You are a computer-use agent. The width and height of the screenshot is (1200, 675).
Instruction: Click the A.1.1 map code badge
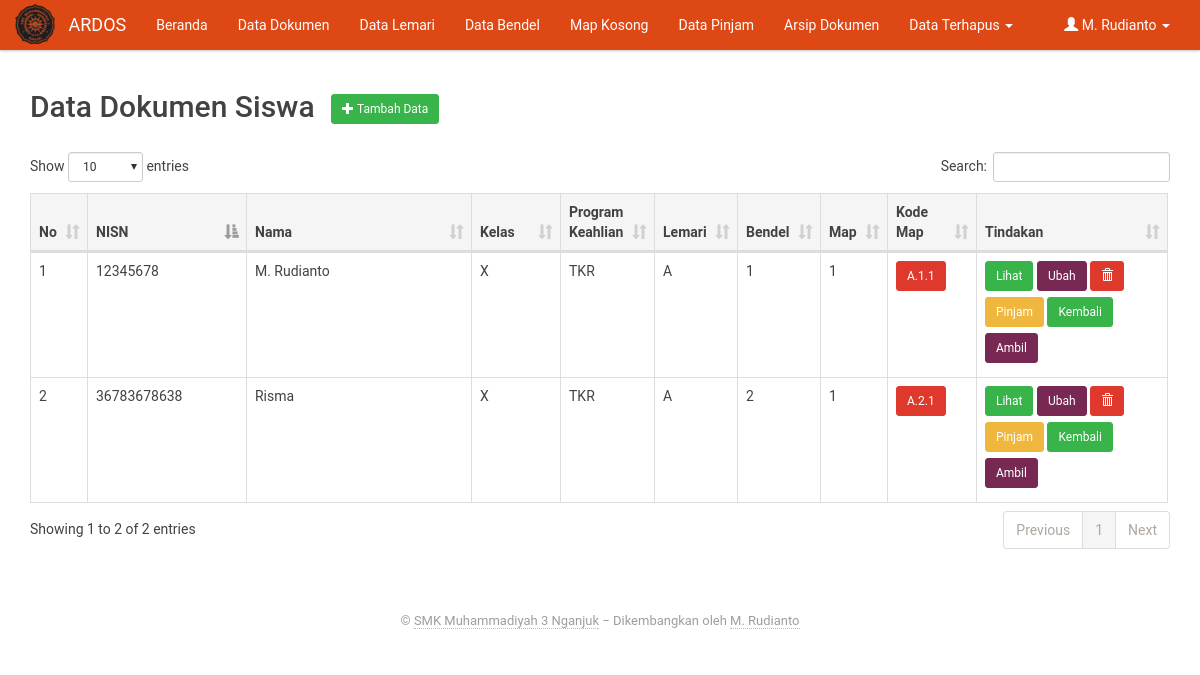920,276
